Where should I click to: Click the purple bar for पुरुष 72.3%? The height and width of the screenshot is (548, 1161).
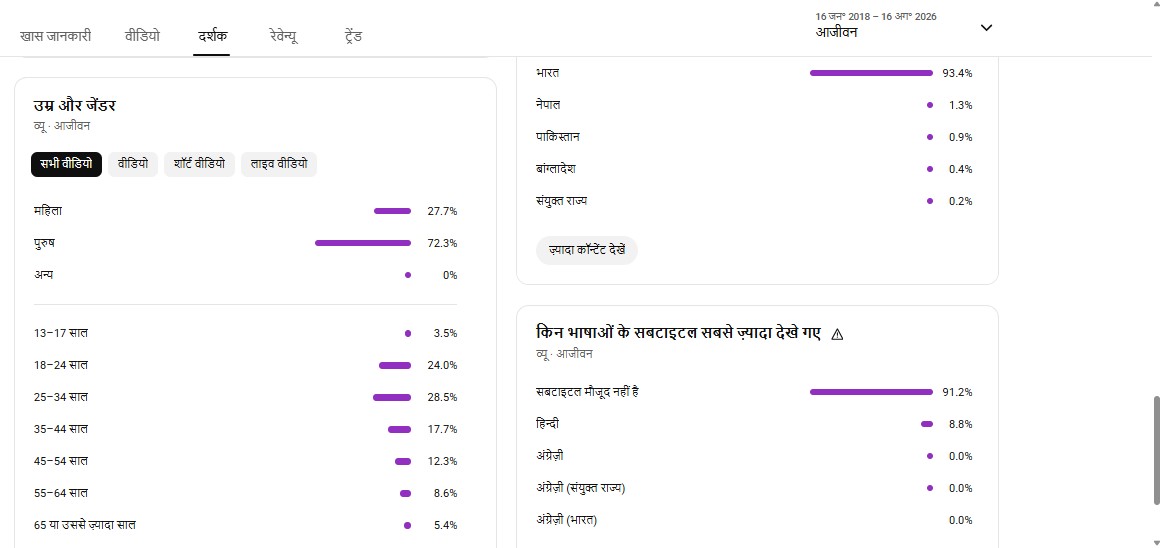(363, 243)
